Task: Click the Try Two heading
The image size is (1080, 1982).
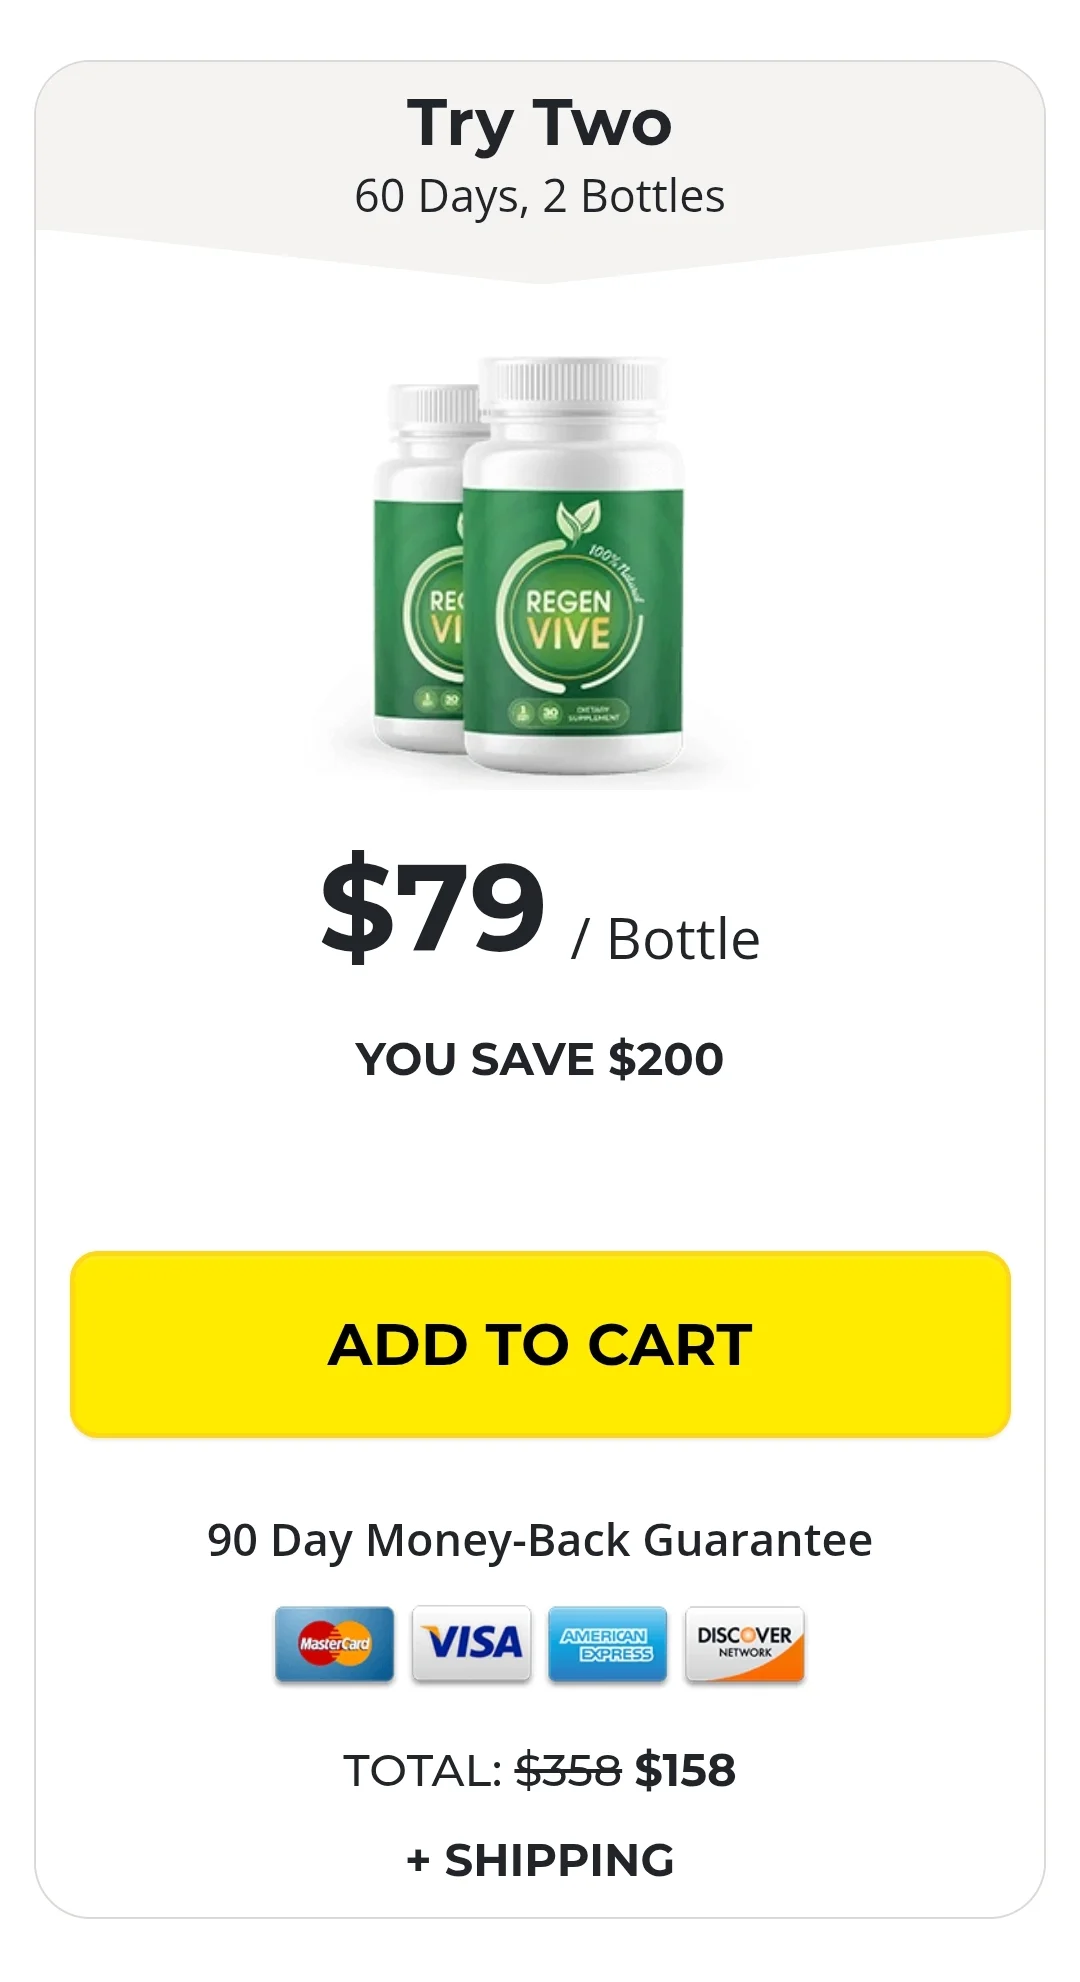Action: [x=540, y=124]
